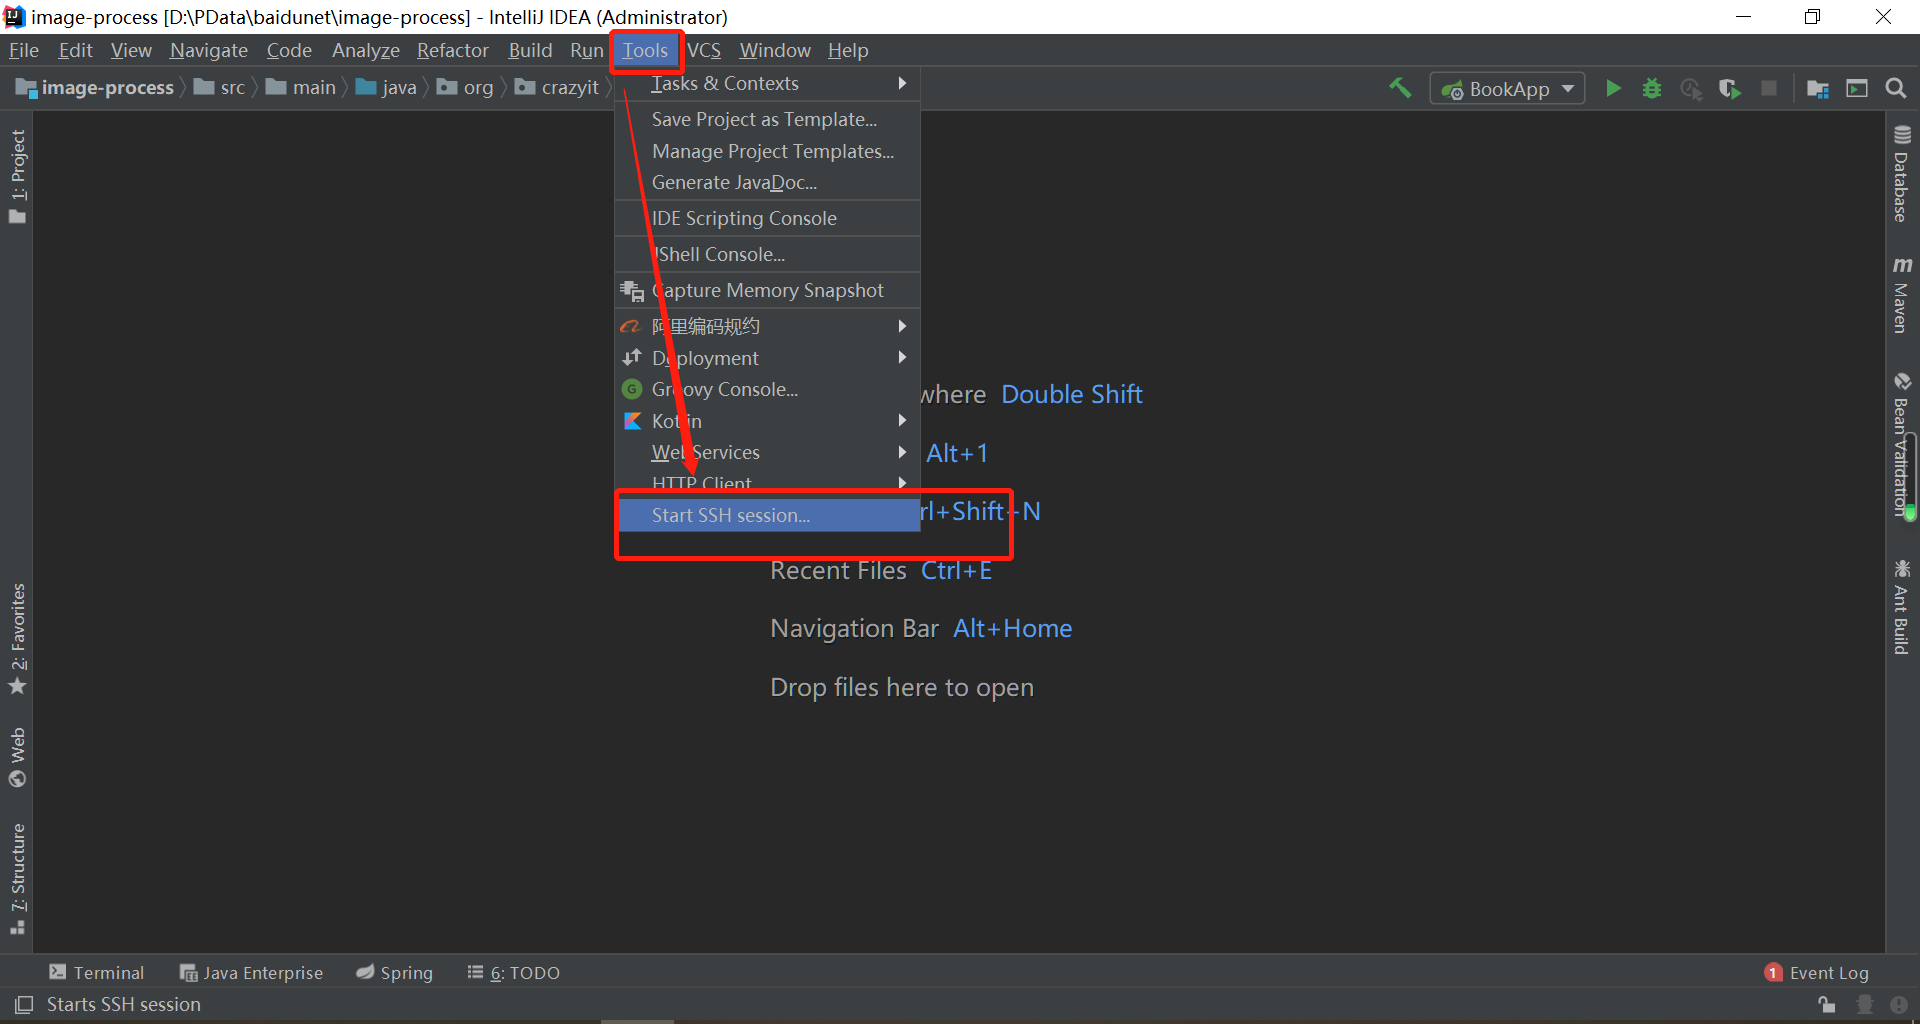1920x1024 pixels.
Task: Open the Terminal panel
Action: [107, 972]
